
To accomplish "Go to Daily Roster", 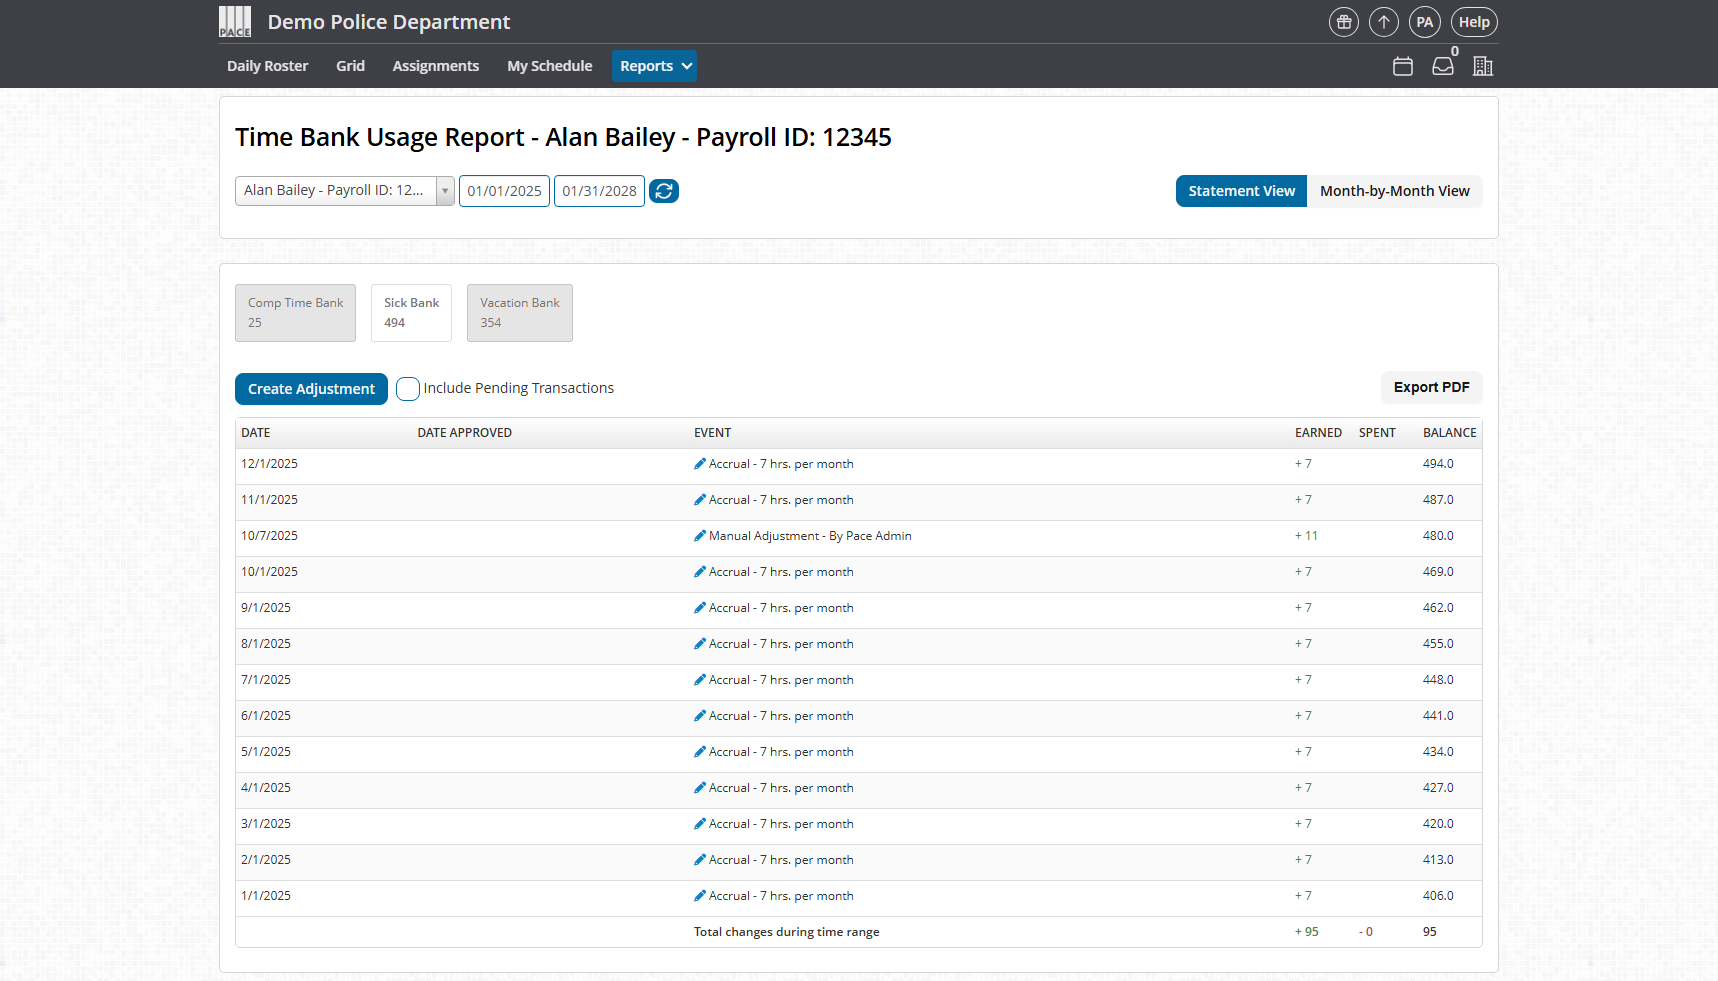I will tap(267, 66).
